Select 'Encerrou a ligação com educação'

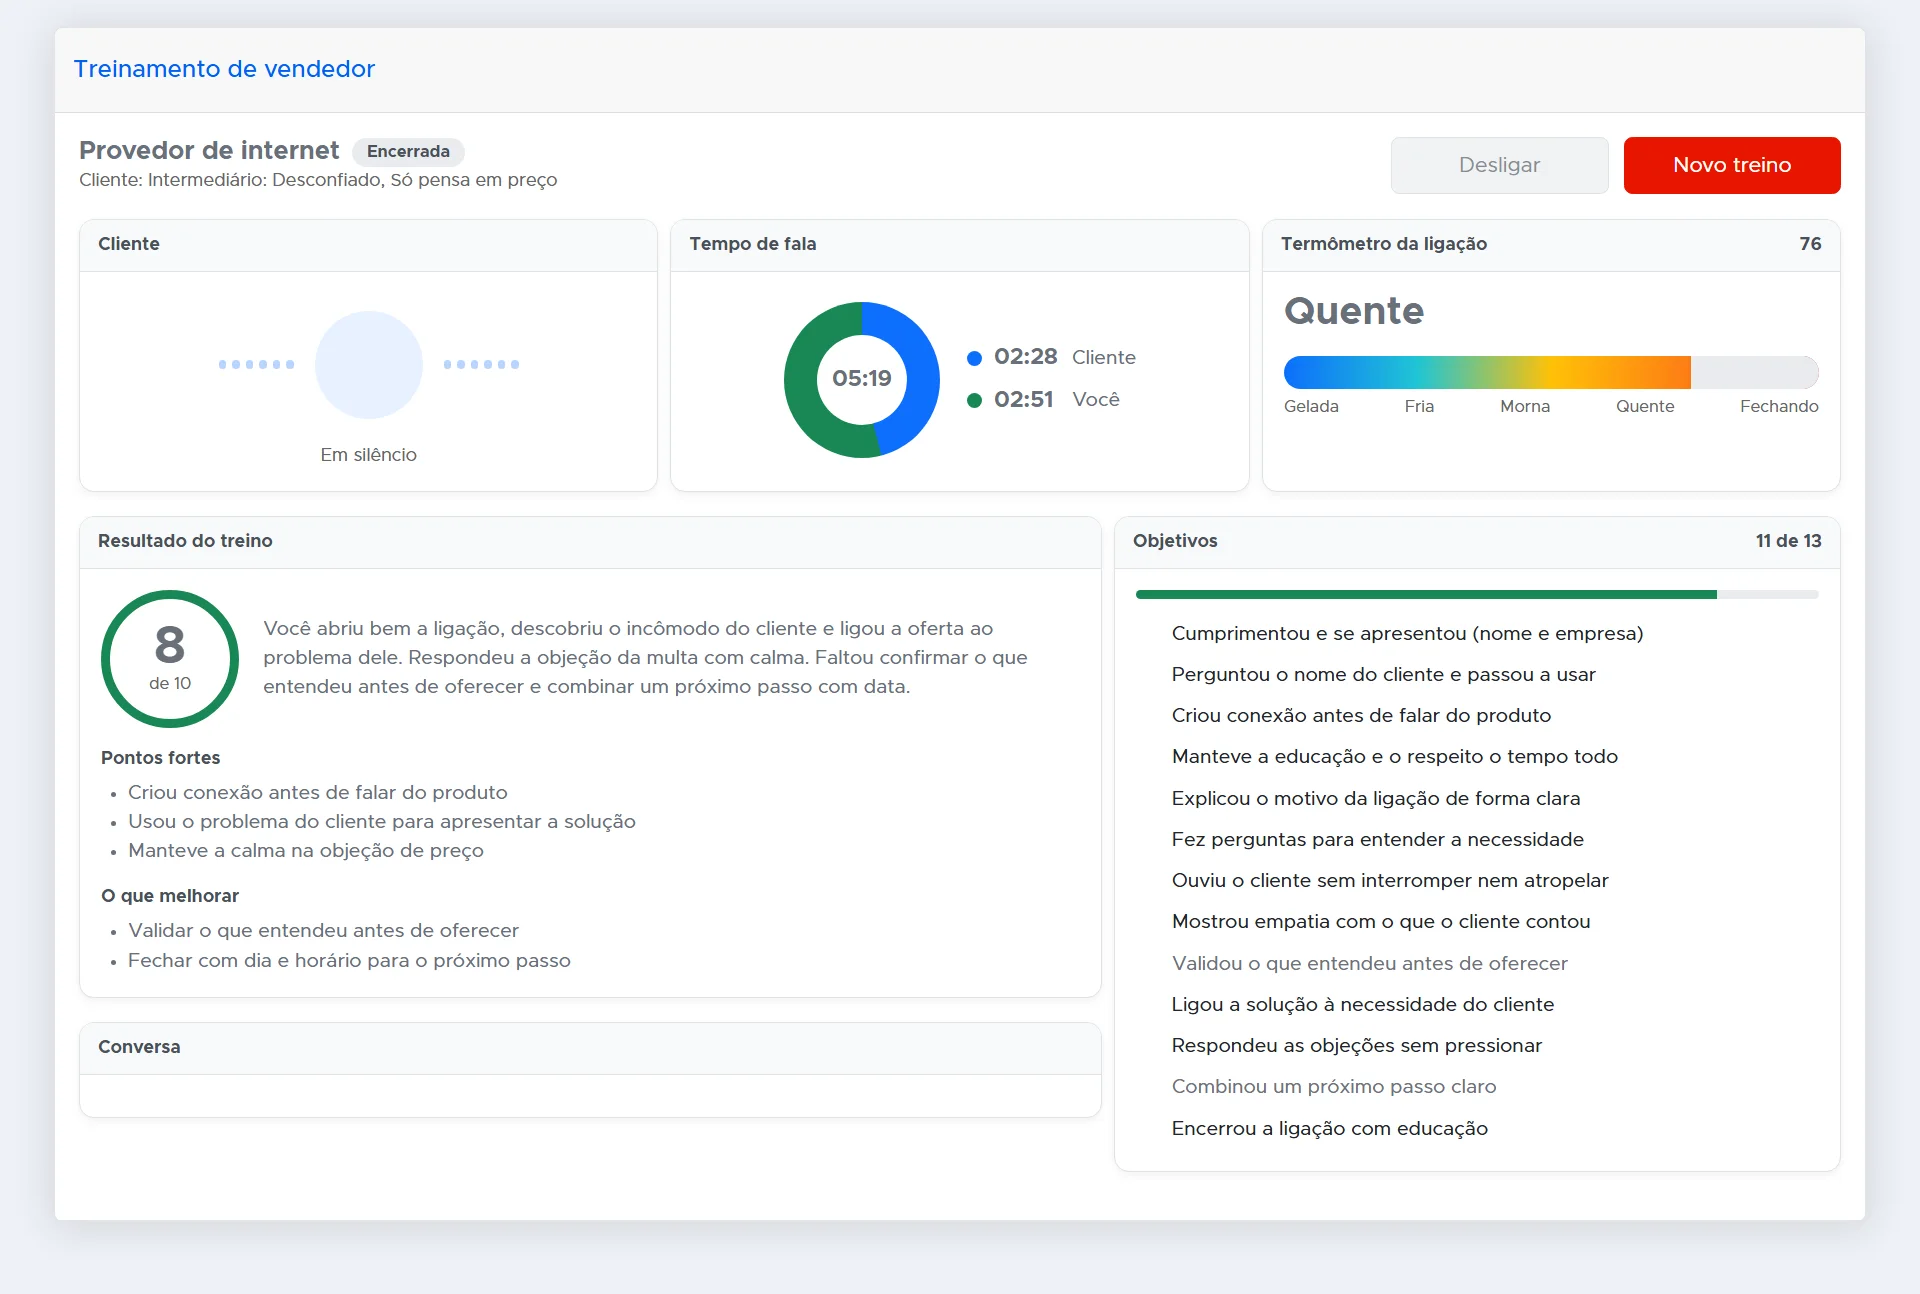1330,1128
